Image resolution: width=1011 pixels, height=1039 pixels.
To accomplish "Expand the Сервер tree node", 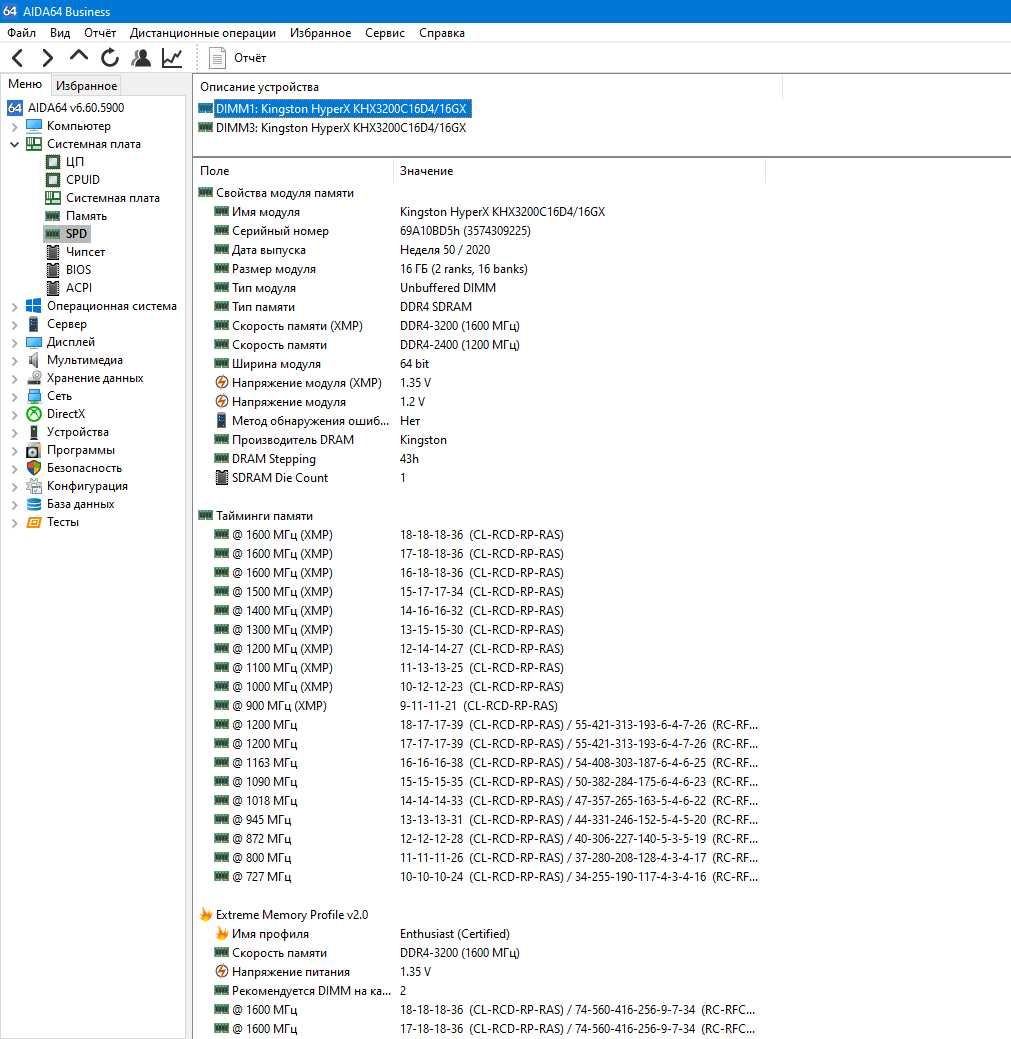I will [15, 324].
